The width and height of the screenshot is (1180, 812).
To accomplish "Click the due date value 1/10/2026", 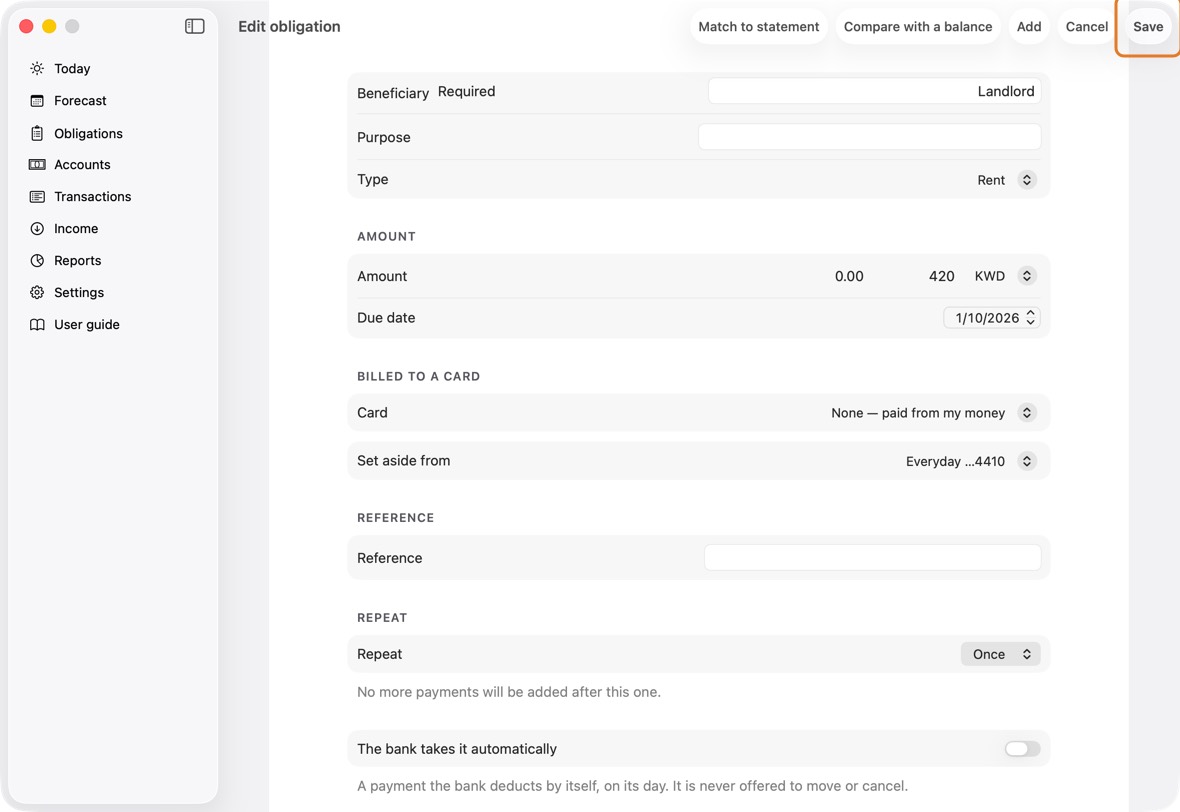I will [x=987, y=318].
